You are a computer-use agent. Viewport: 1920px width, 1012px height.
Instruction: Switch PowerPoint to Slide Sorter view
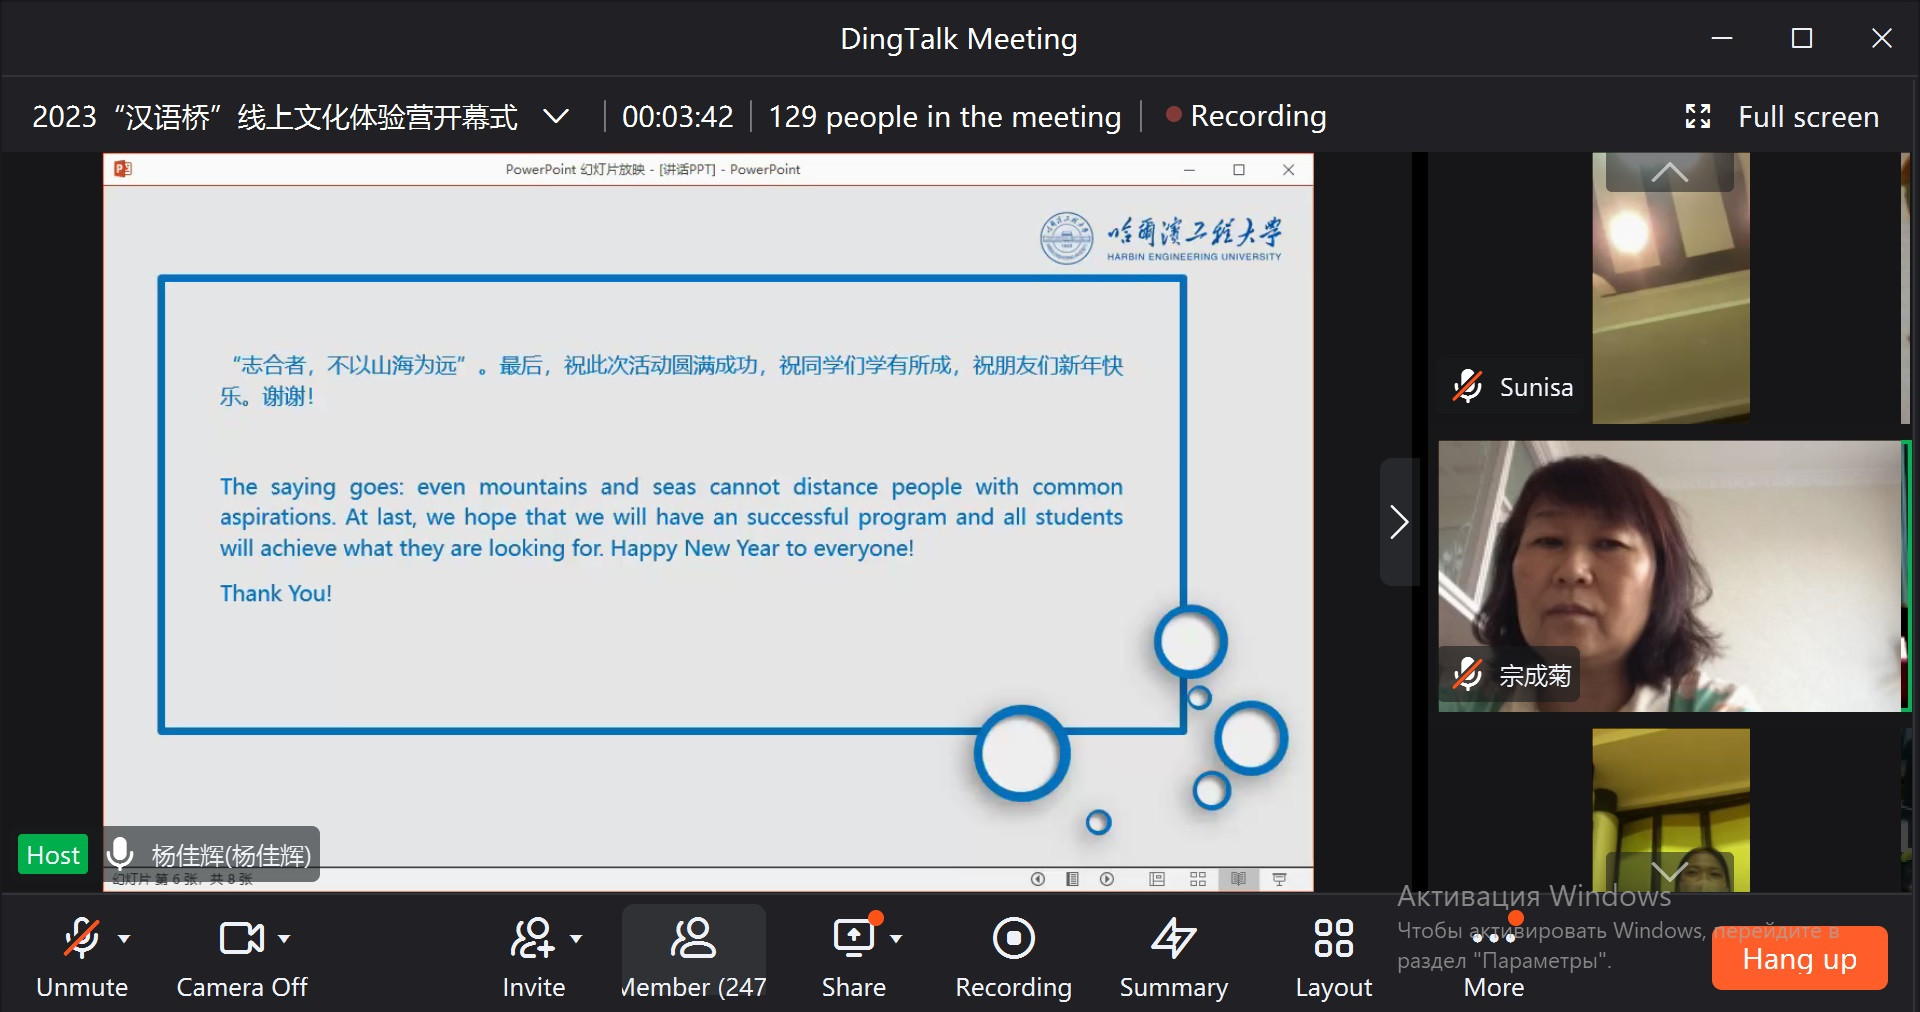(1198, 879)
